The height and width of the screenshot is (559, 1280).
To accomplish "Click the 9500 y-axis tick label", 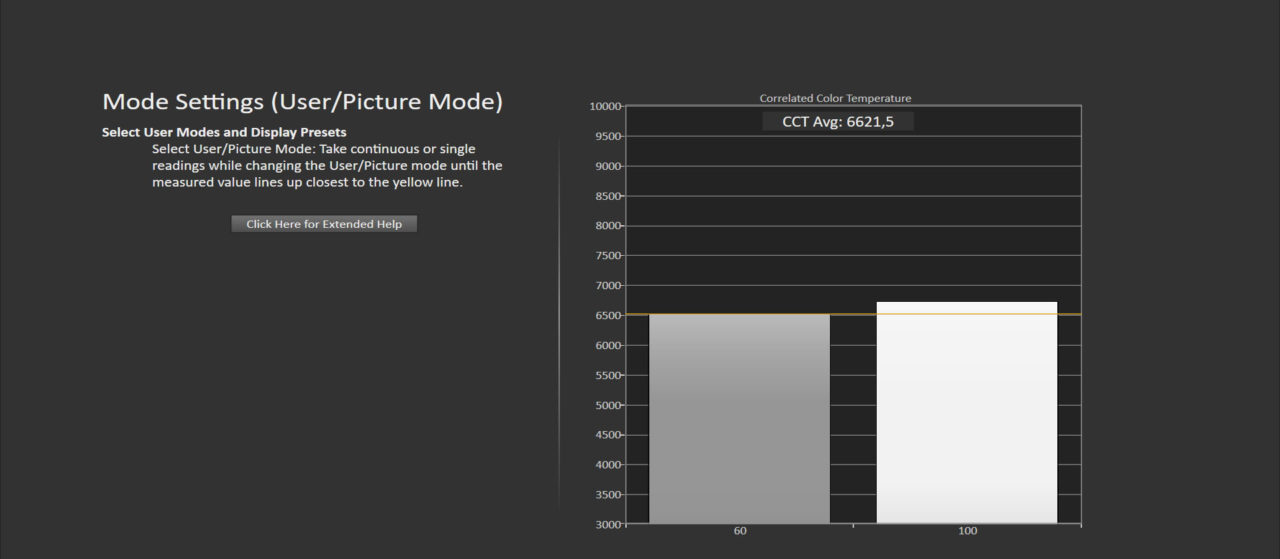I will tap(608, 136).
